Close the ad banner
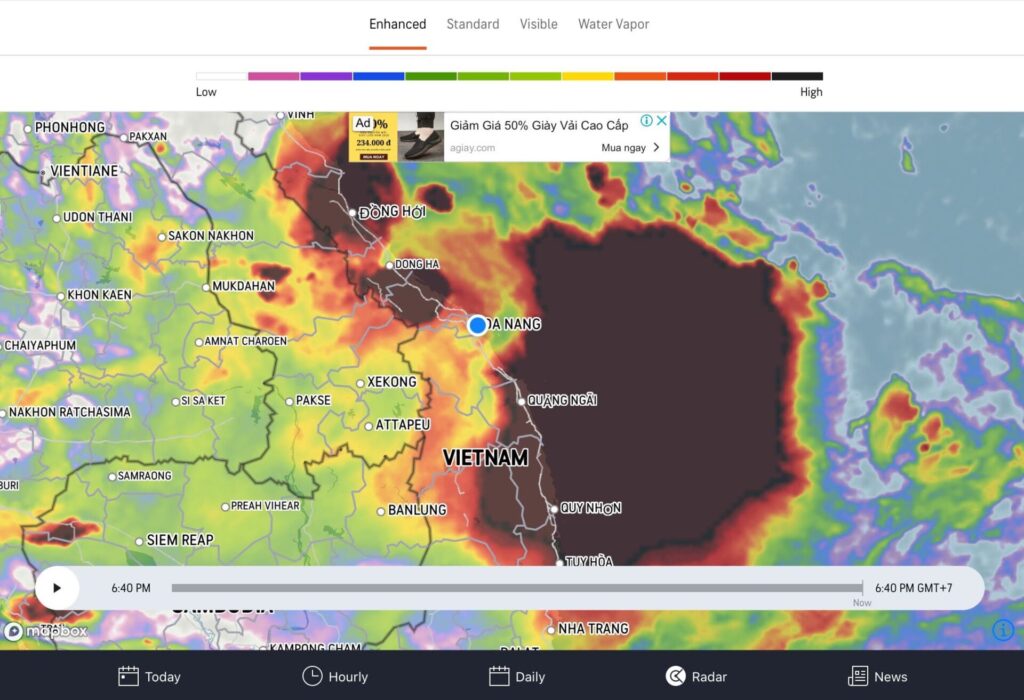Viewport: 1024px width, 700px height. coord(662,120)
